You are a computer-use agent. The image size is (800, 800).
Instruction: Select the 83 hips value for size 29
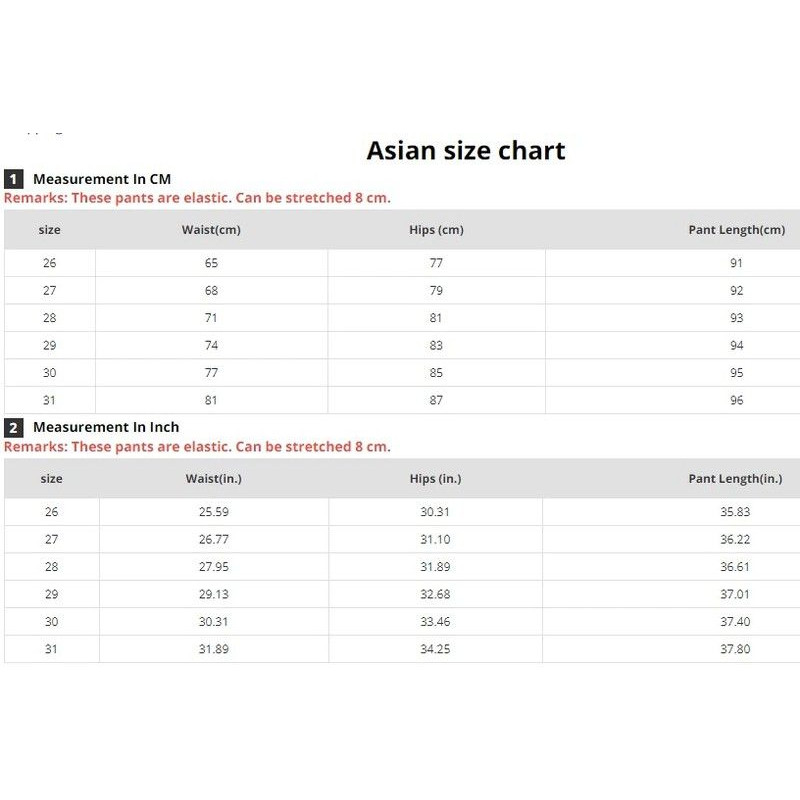pyautogui.click(x=436, y=346)
